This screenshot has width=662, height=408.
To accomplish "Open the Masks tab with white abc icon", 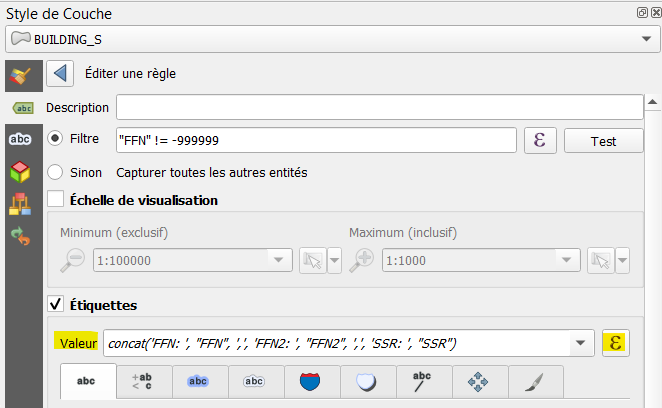I will [20, 139].
